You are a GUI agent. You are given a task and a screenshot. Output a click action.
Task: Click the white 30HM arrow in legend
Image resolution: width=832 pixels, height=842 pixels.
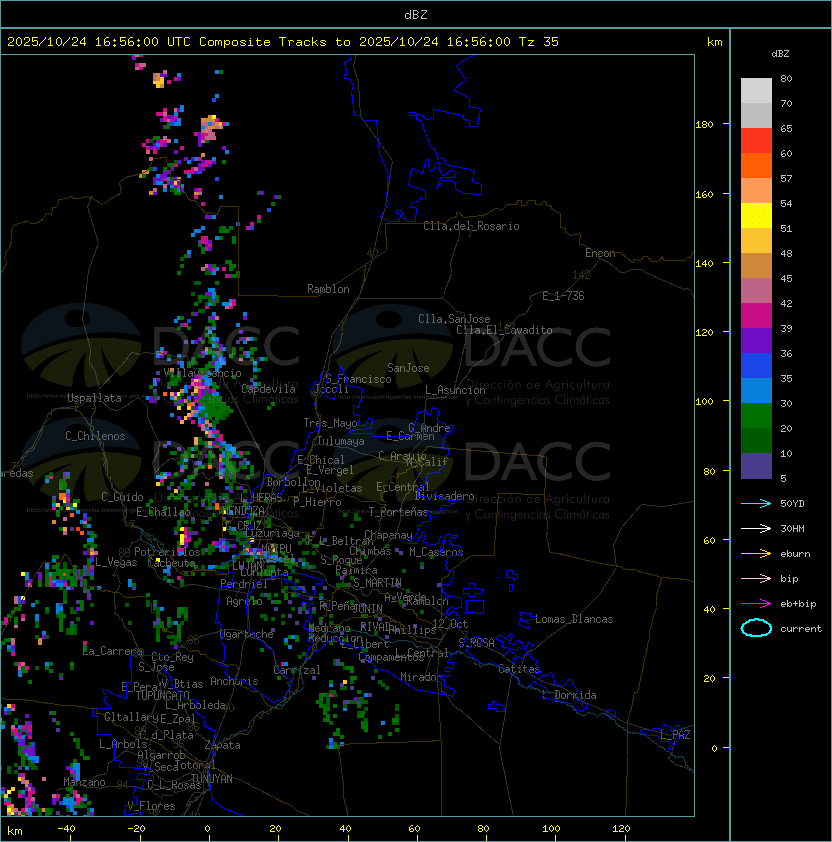756,529
